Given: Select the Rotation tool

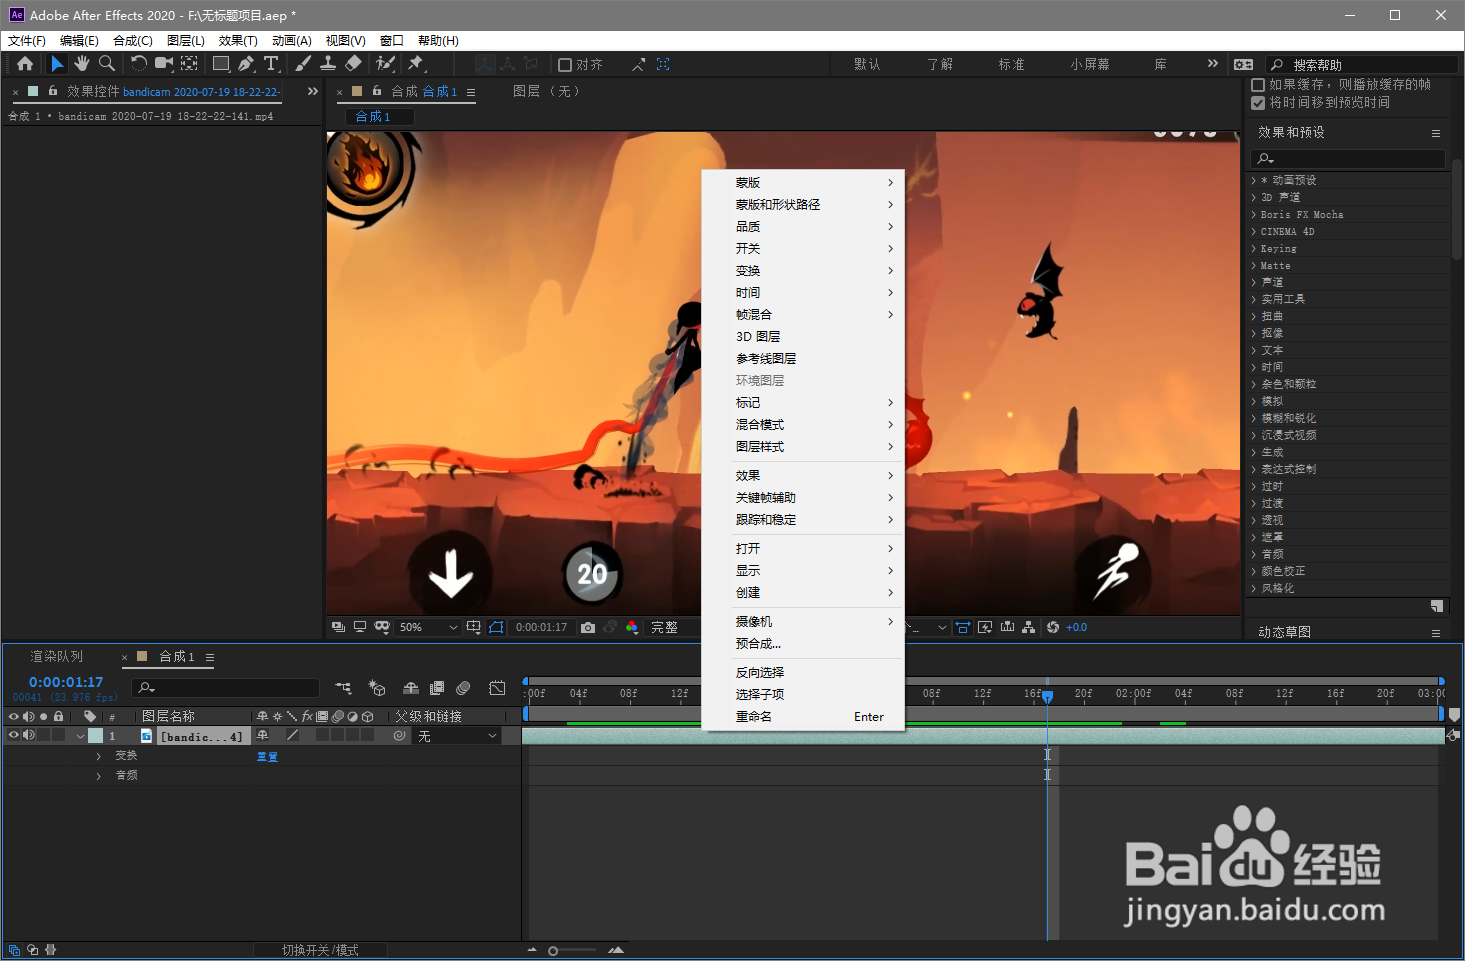Looking at the screenshot, I should 138,64.
